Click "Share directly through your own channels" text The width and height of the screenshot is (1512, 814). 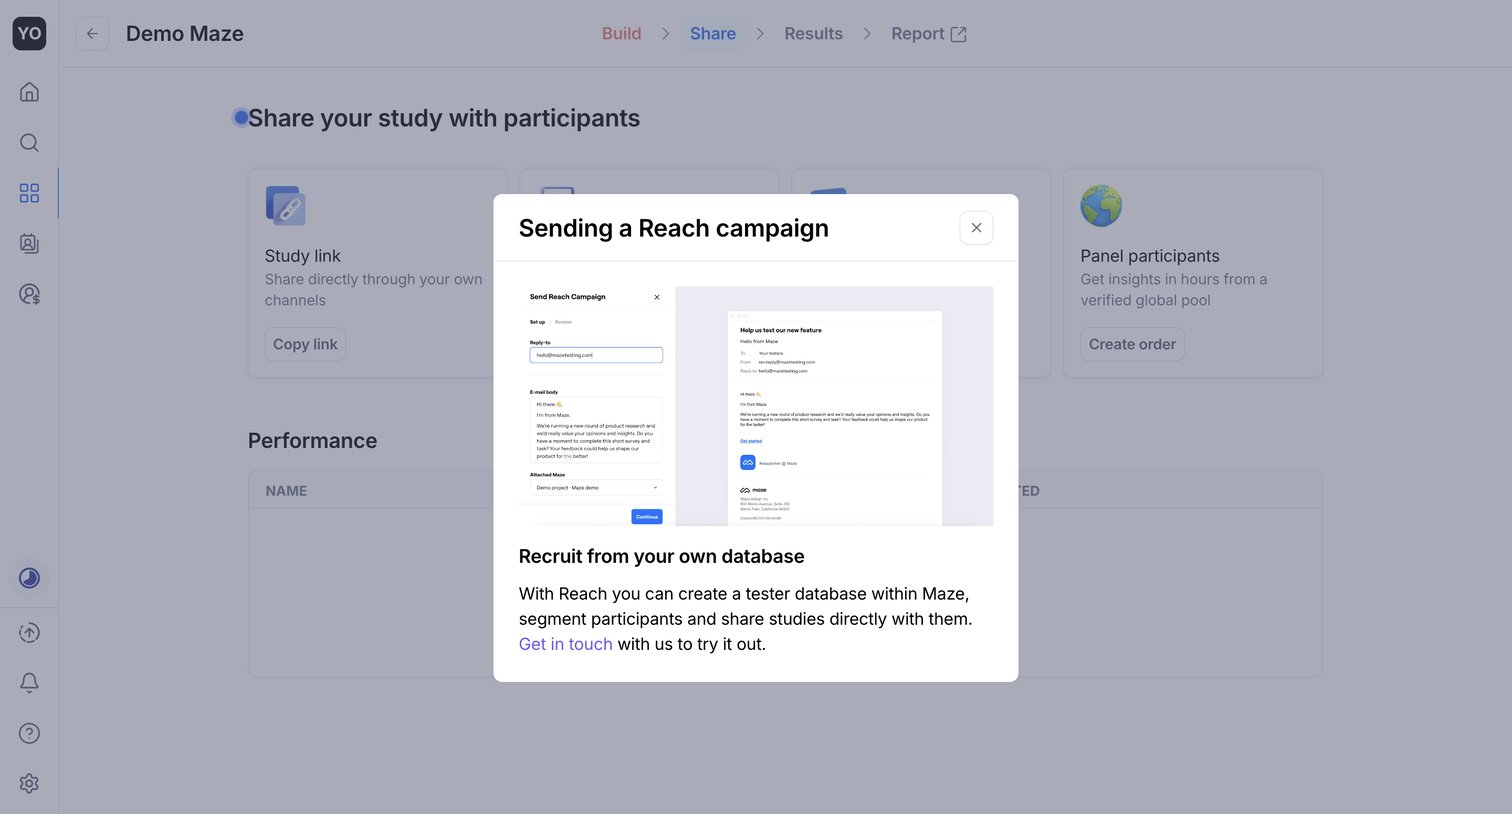coord(374,290)
